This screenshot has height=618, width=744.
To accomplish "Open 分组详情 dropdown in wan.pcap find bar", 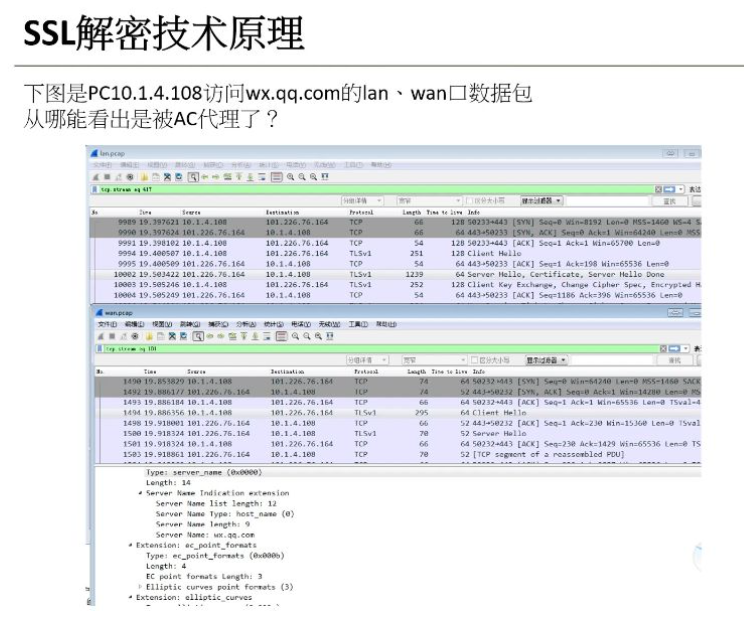I will click(x=367, y=360).
